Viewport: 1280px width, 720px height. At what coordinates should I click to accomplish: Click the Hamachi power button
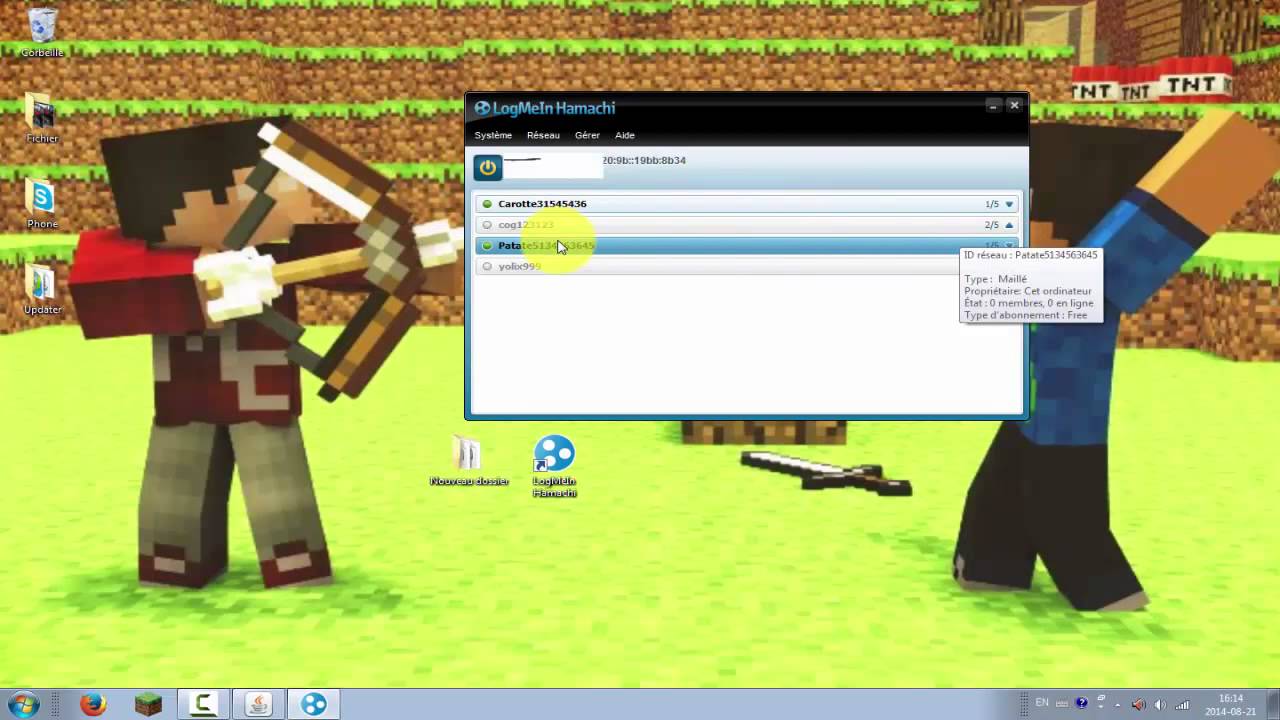click(x=487, y=167)
